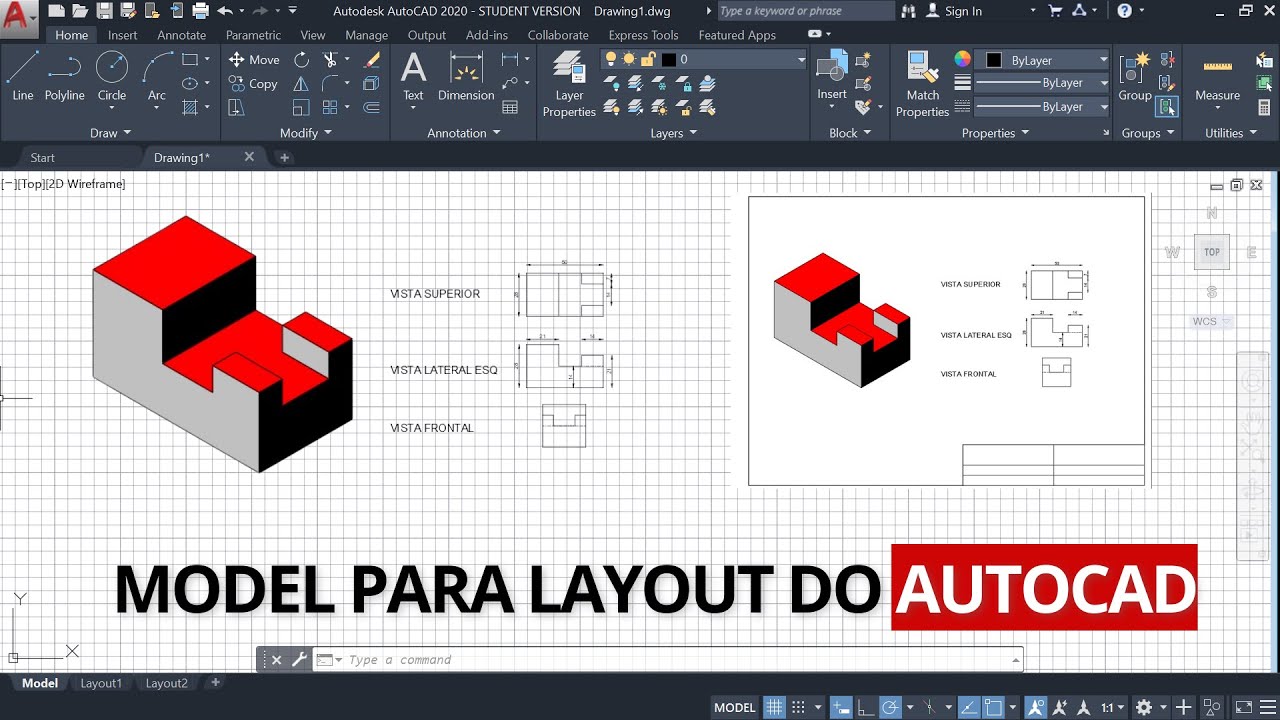Click the Save icon in quick access toolbar
Viewport: 1280px width, 720px height.
(x=104, y=11)
